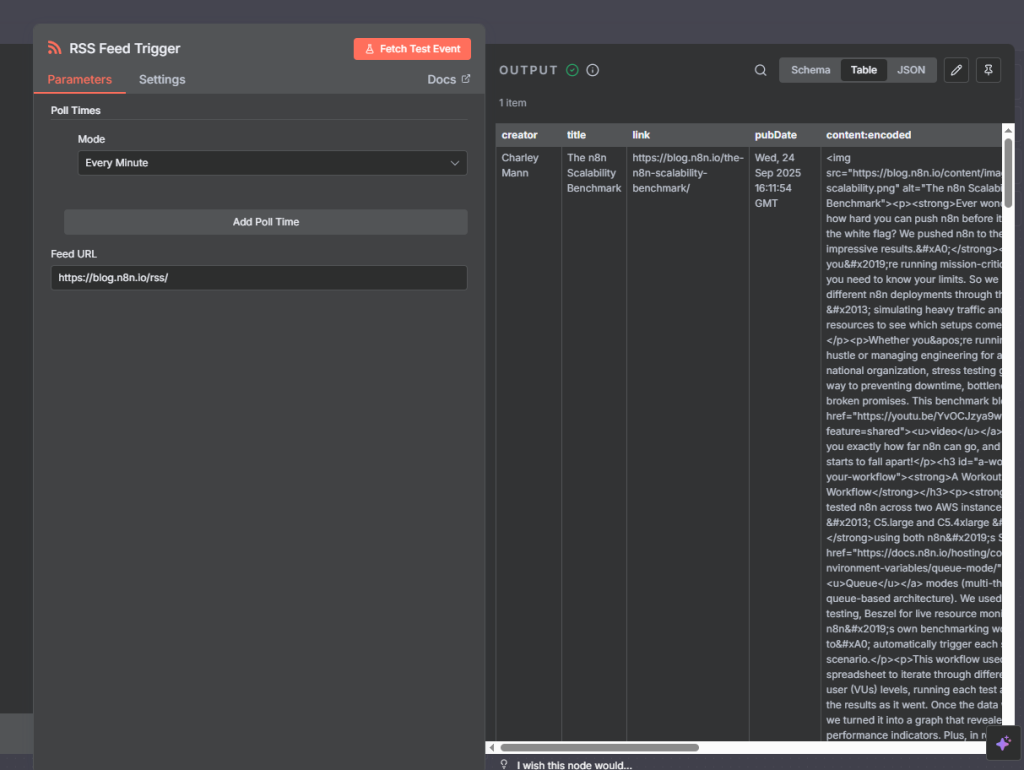
Task: Switch output view to JSON
Action: click(911, 70)
